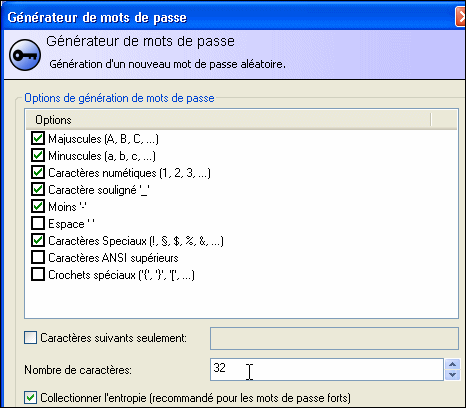Disable Caractères numétiques (1, 2, 3) option
The height and width of the screenshot is (408, 466).
(38, 172)
